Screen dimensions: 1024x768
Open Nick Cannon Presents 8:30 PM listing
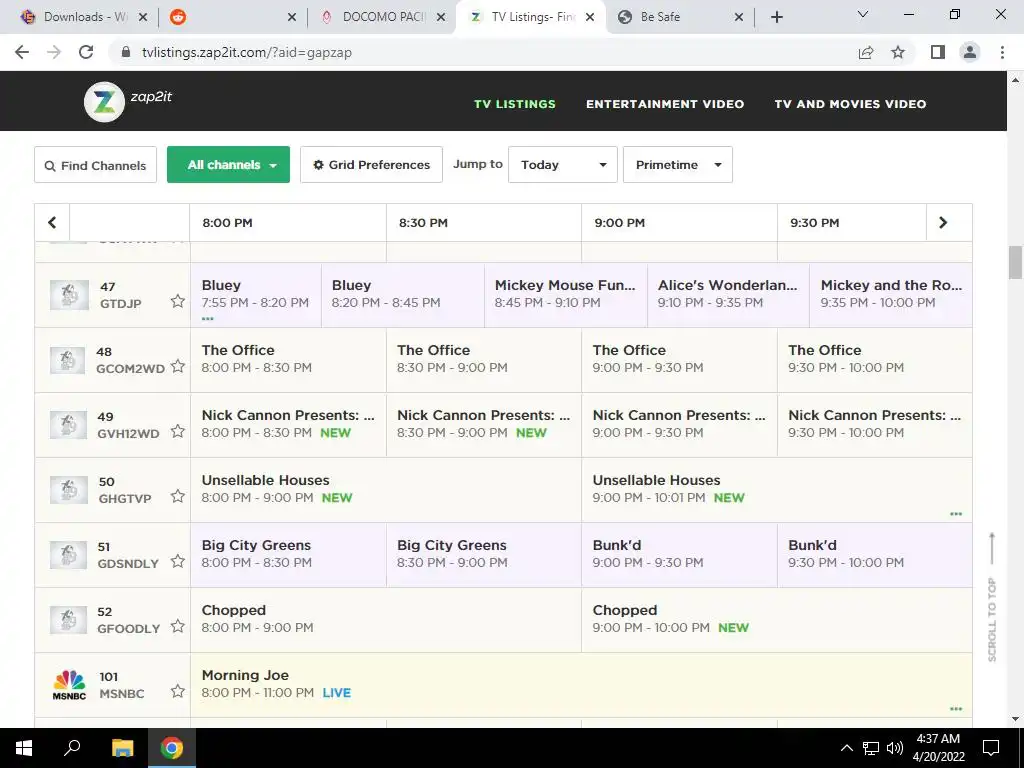click(483, 424)
